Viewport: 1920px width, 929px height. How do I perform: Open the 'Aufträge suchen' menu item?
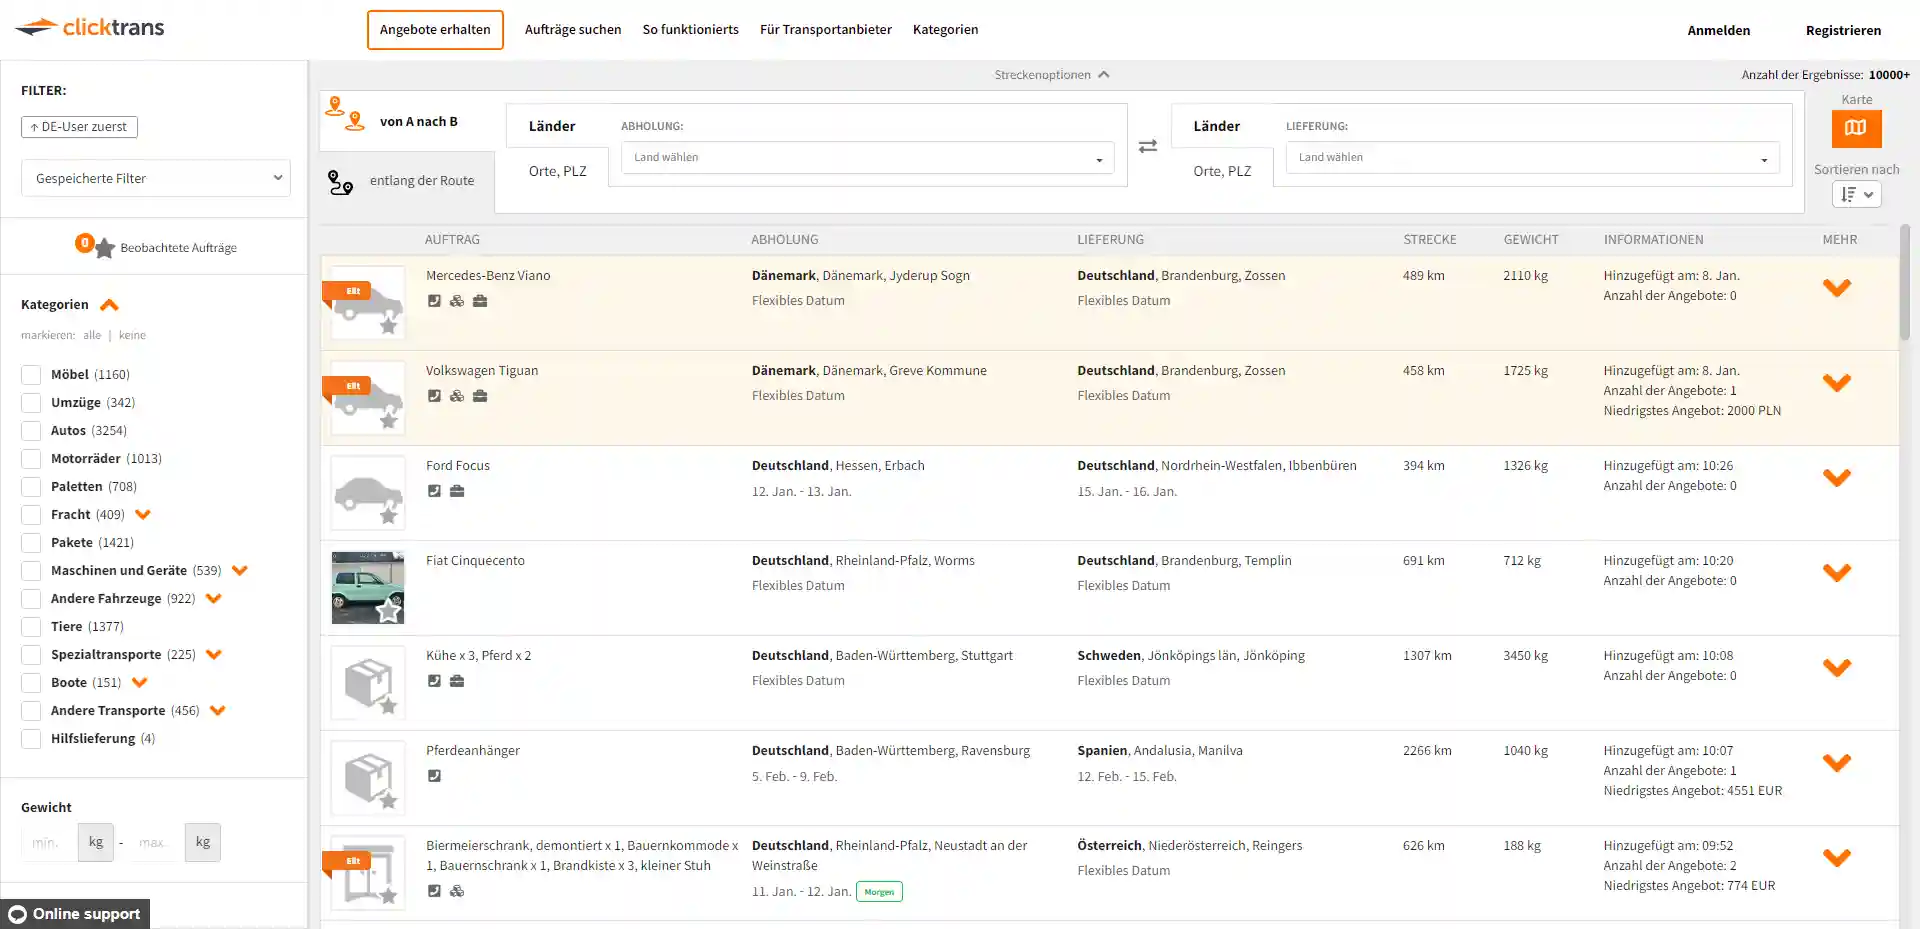[x=573, y=30]
